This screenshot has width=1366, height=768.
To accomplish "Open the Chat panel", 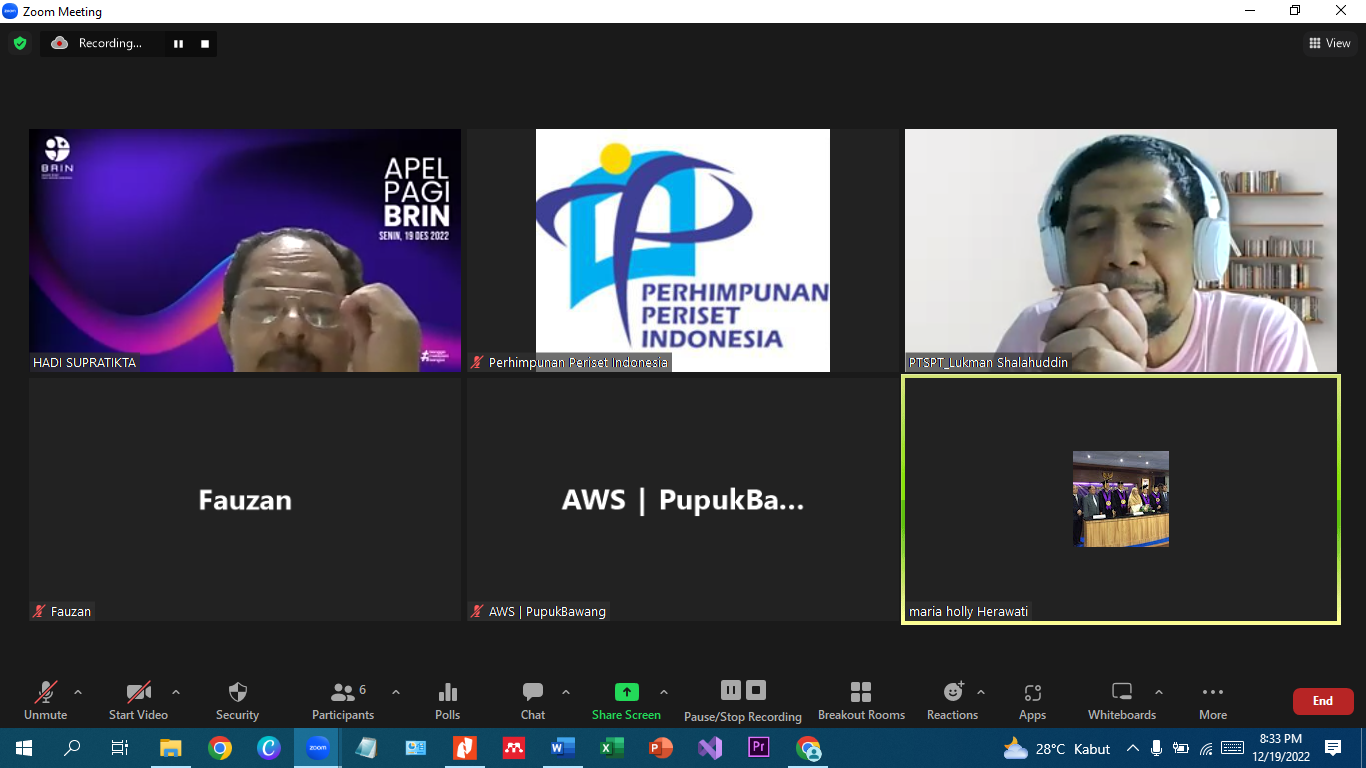I will [533, 700].
